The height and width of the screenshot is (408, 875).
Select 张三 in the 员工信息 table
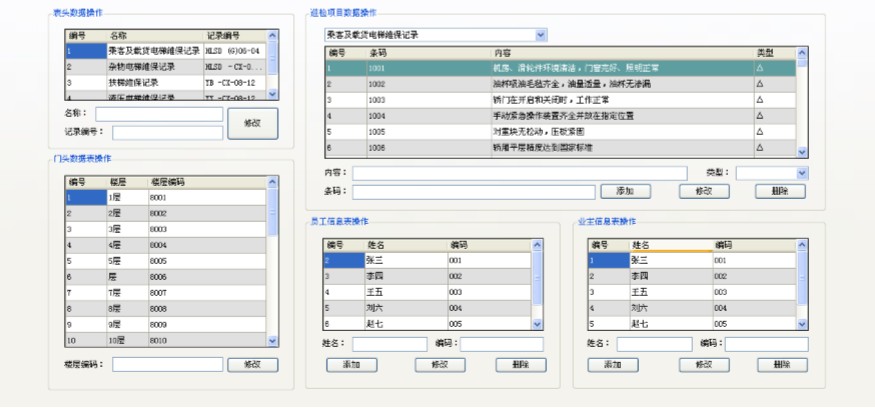pos(427,260)
